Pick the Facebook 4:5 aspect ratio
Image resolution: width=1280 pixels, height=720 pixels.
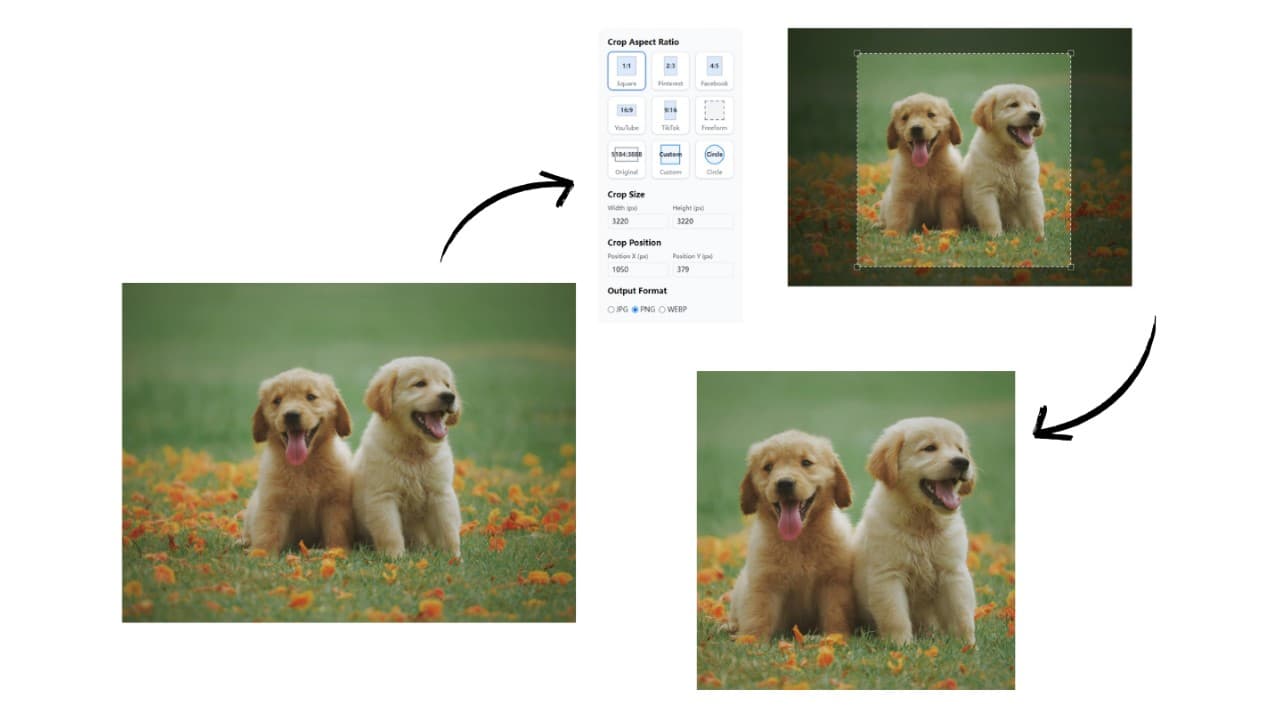coord(713,68)
